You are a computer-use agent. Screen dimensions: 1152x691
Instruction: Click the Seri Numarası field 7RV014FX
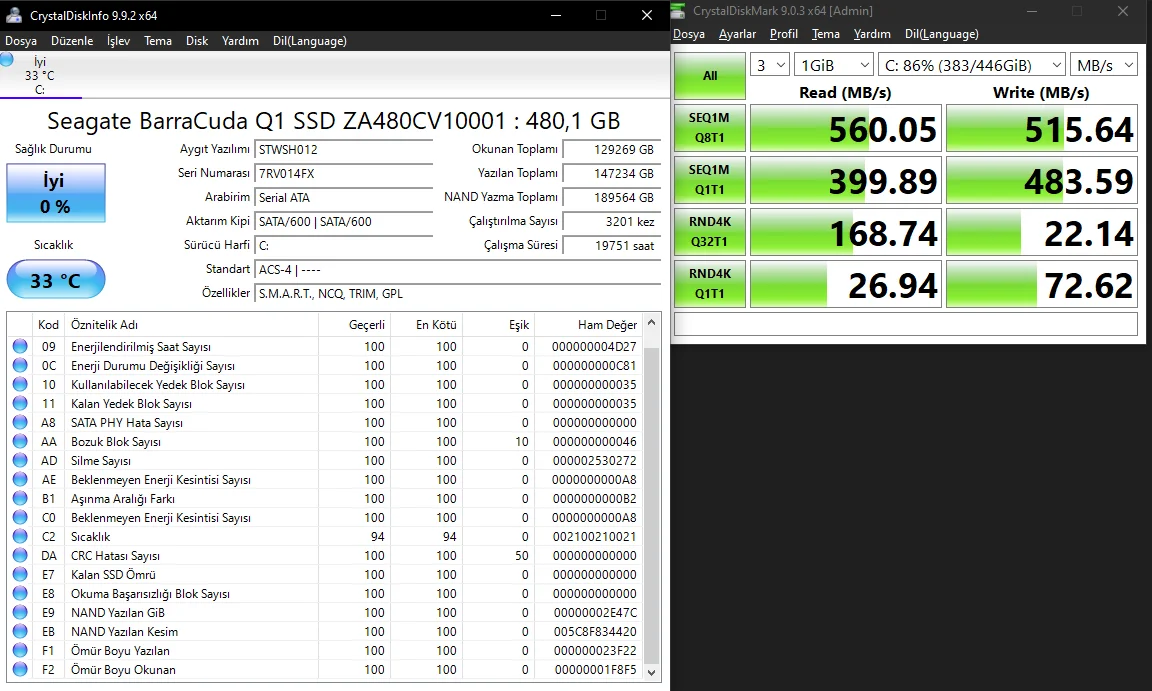(344, 174)
